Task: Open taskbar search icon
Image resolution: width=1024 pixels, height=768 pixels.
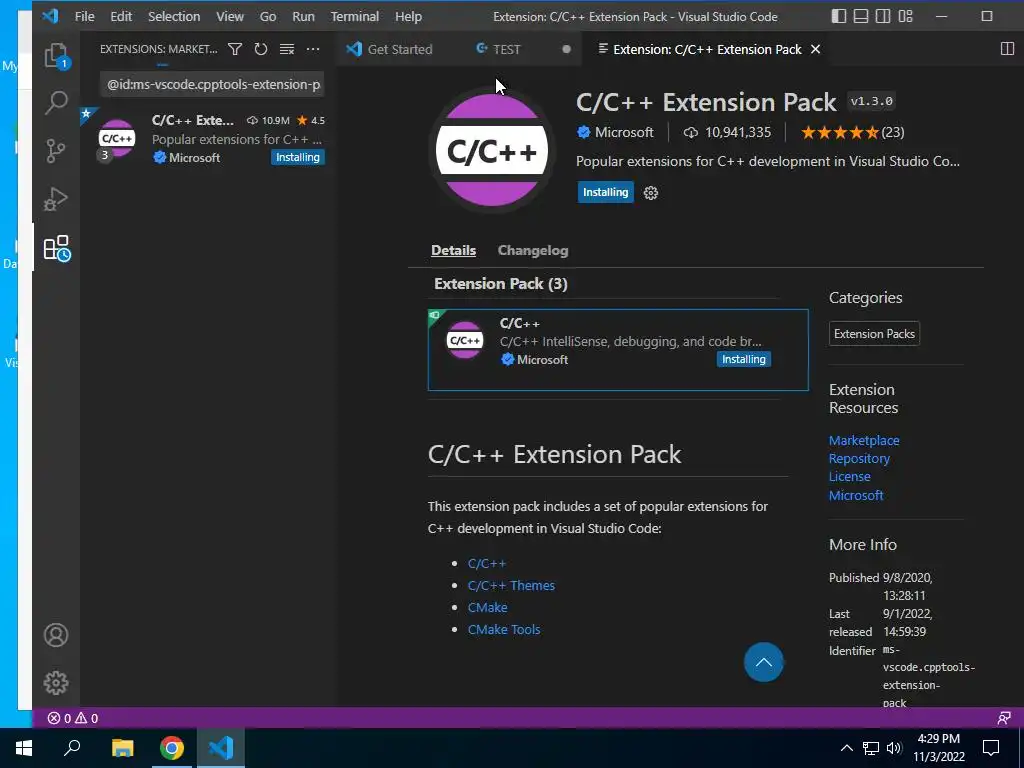Action: [x=72, y=748]
